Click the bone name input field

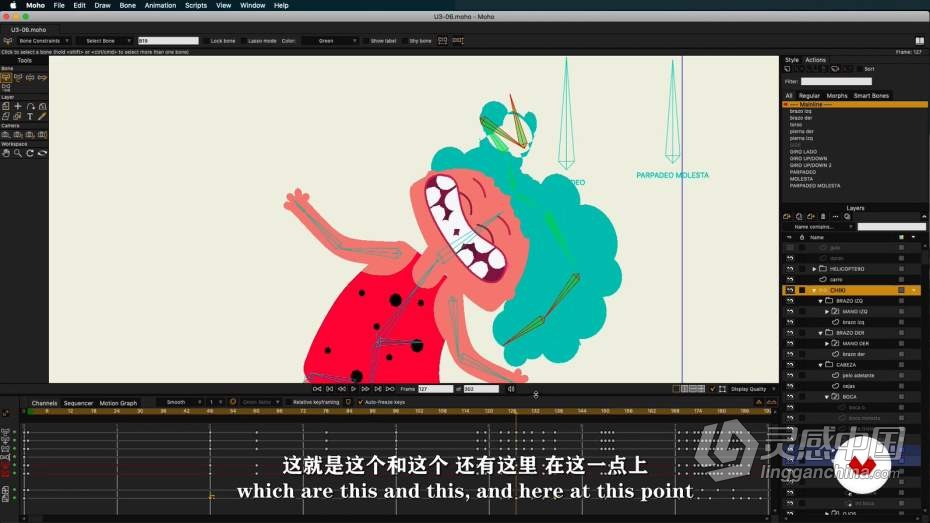point(168,41)
